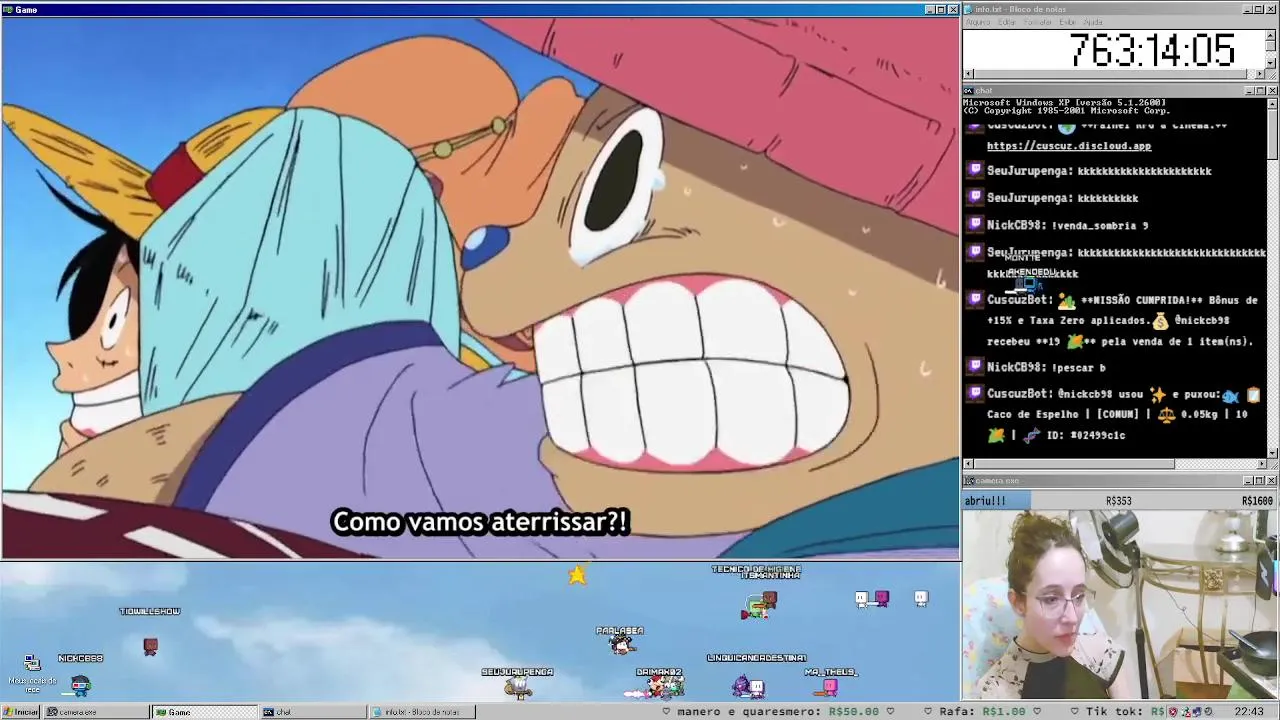Image resolution: width=1280 pixels, height=720 pixels.
Task: Switch to the chat taskbar button
Action: pyautogui.click(x=312, y=712)
